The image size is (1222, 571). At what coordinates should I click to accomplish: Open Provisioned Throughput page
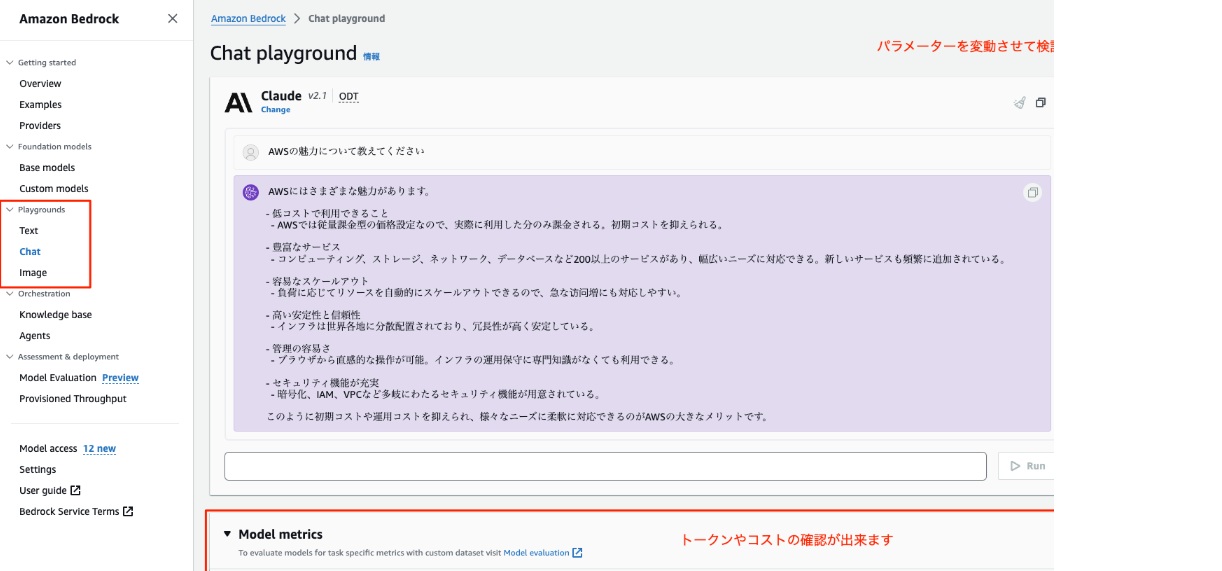coord(73,399)
